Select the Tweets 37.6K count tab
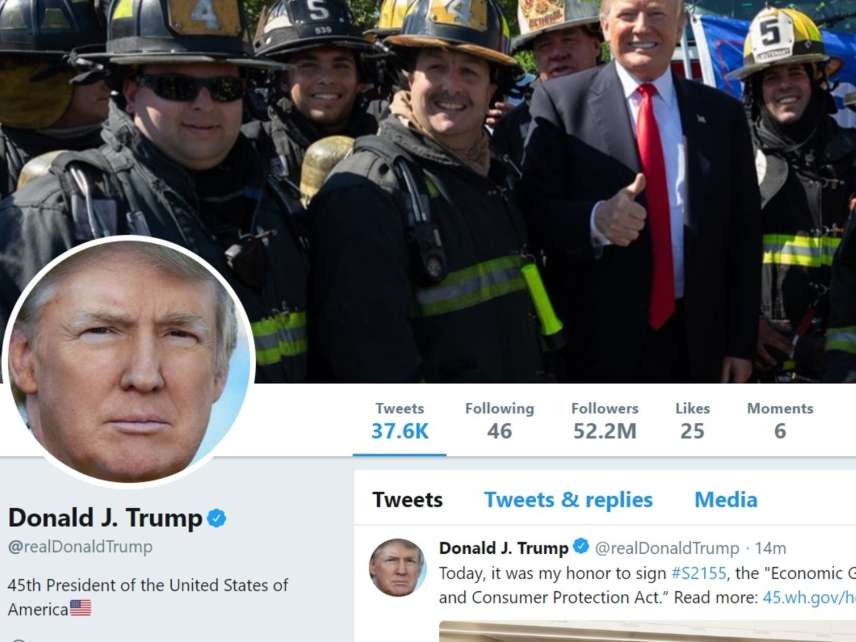 click(400, 421)
